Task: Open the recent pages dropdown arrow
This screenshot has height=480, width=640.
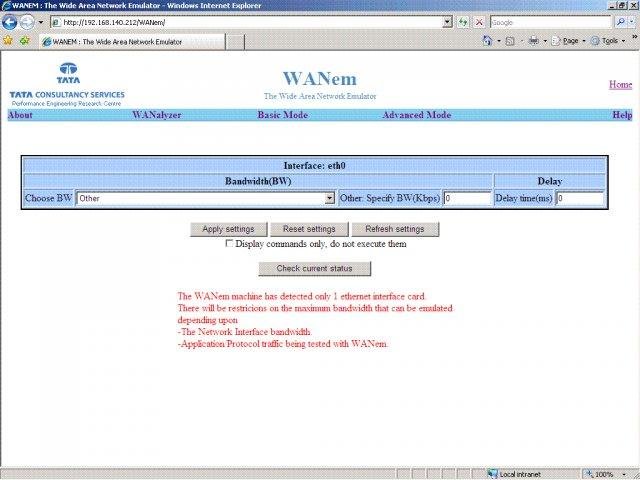Action: [x=41, y=22]
